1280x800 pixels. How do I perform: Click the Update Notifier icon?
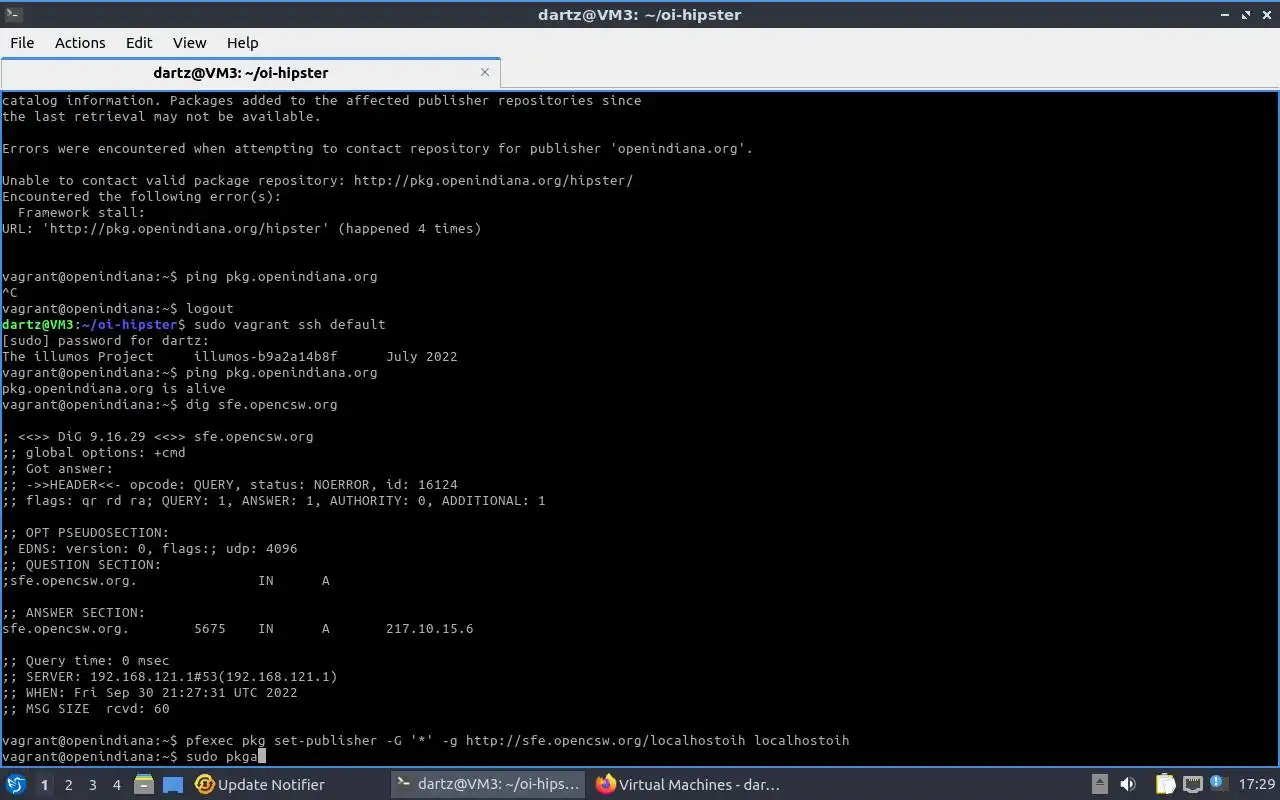point(205,785)
